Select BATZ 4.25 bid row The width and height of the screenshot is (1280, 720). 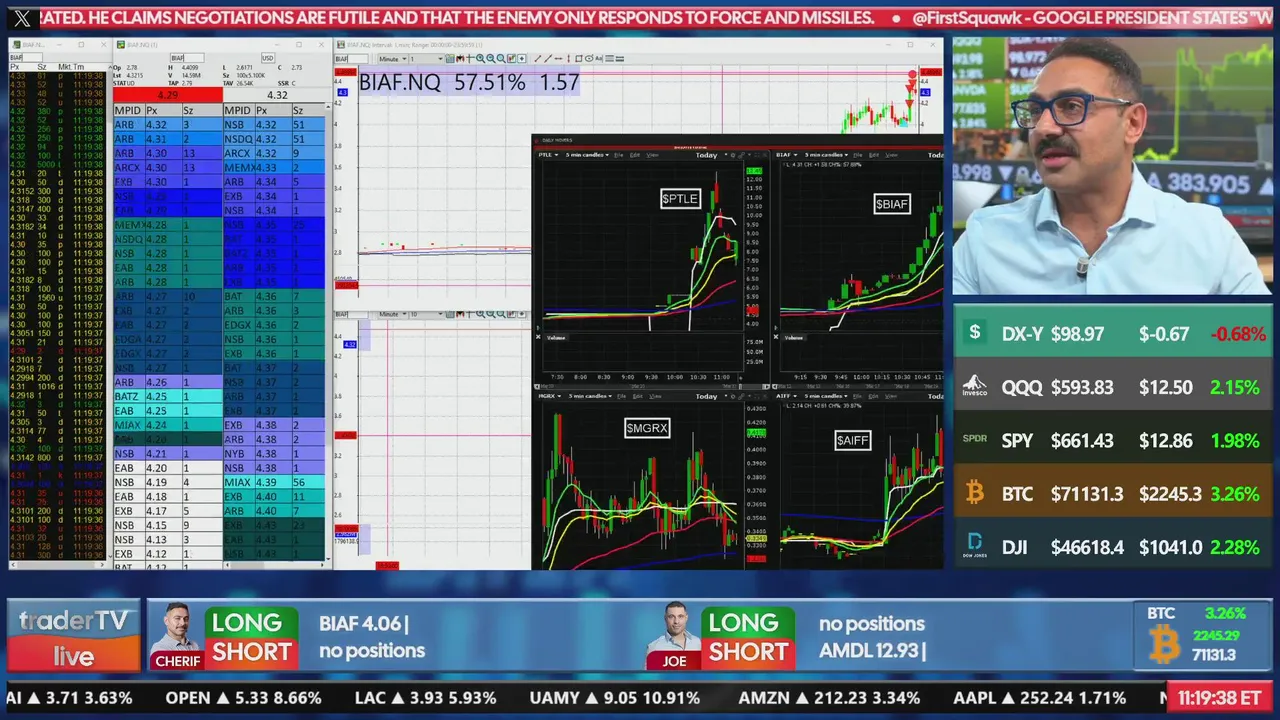pos(167,396)
